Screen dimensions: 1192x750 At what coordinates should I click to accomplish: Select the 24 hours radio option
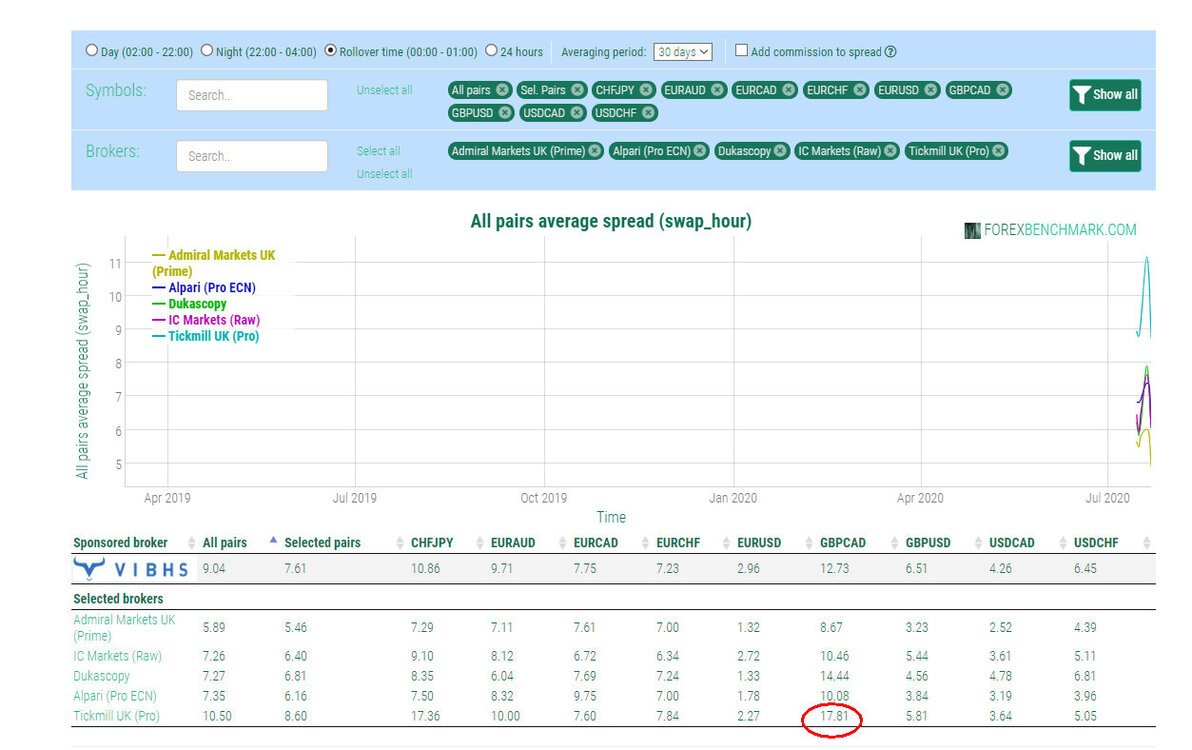(491, 50)
